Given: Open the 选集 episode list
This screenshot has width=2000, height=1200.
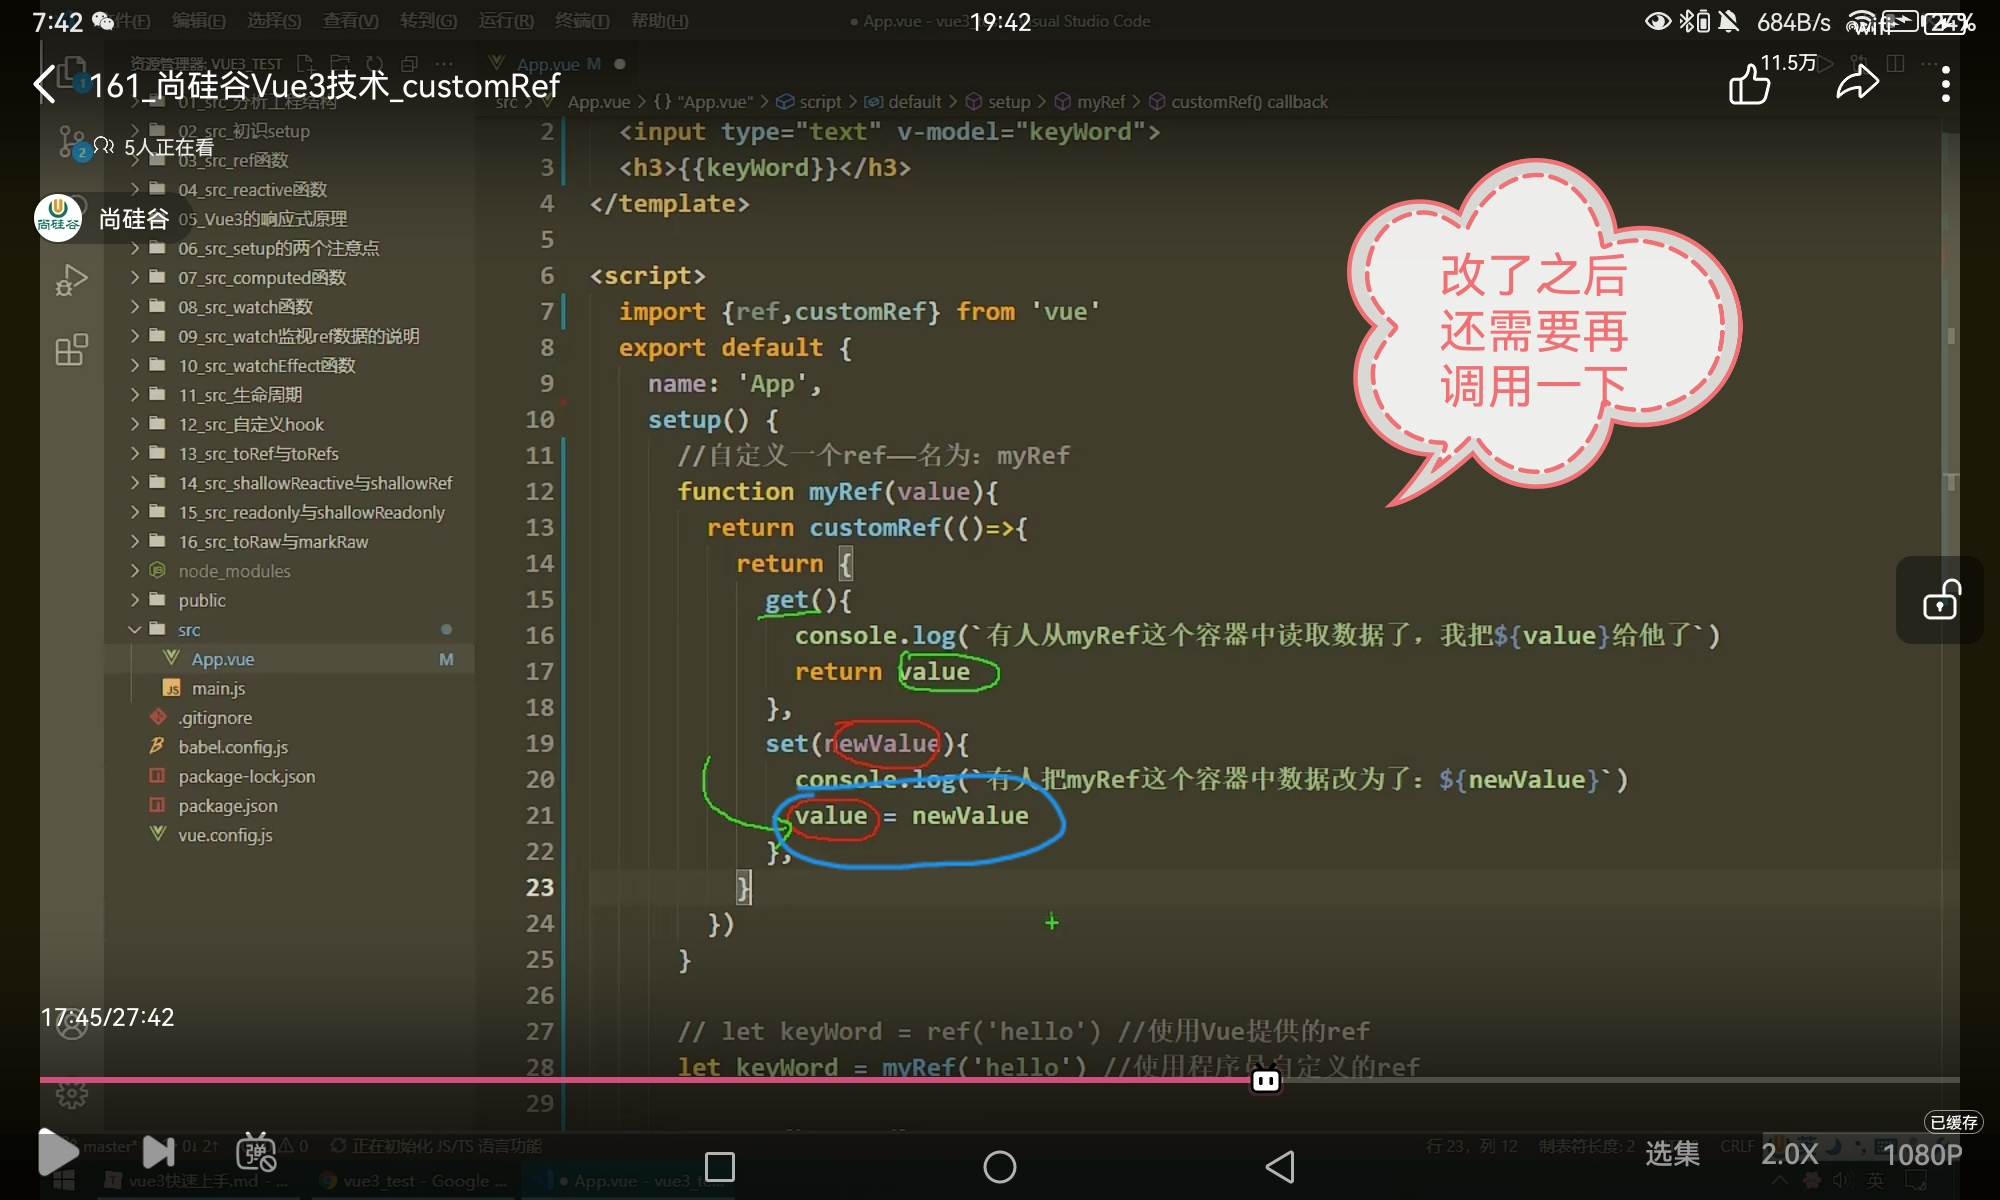Looking at the screenshot, I should [1672, 1154].
